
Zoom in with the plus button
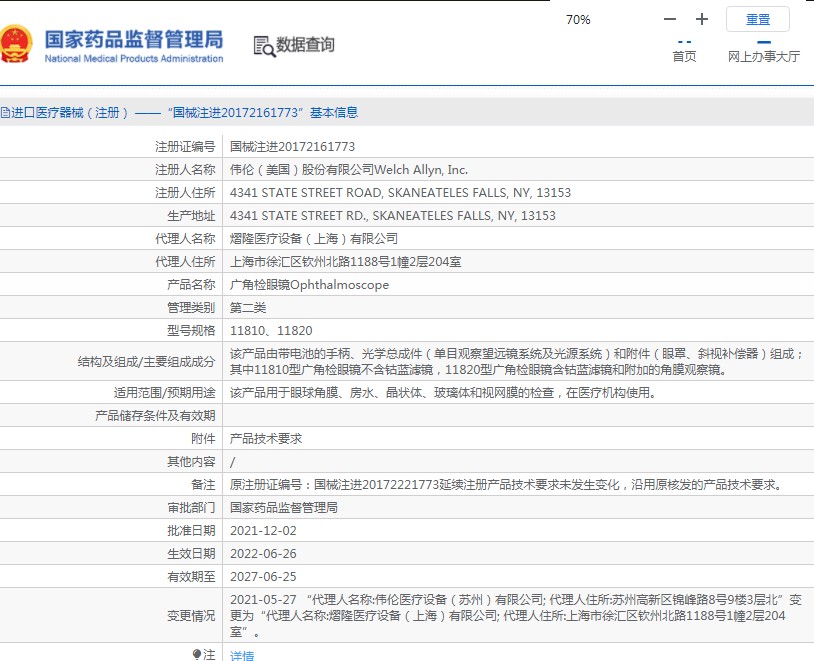(702, 19)
